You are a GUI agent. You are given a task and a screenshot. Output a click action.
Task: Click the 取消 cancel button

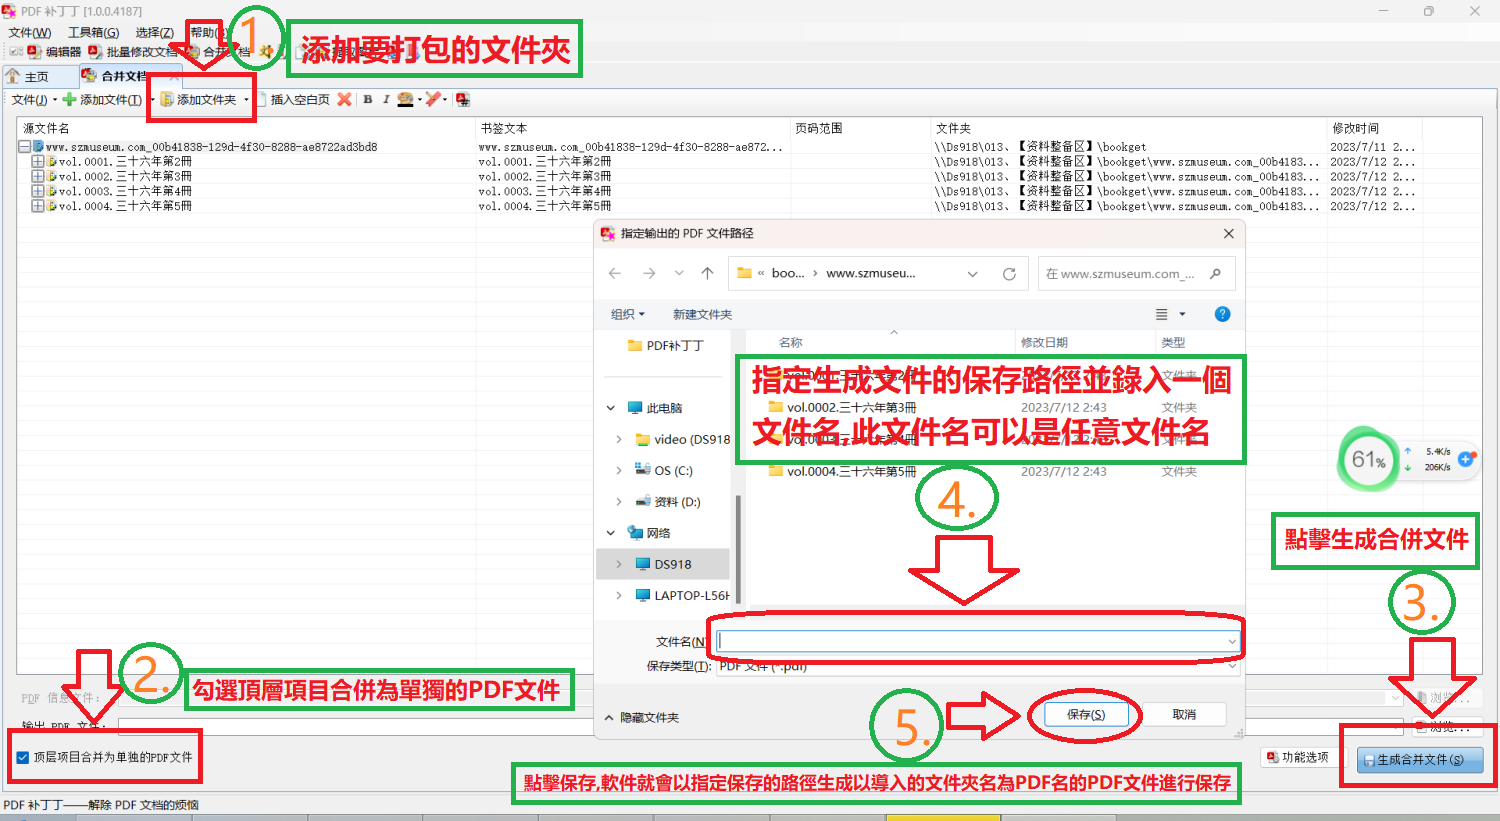[1184, 714]
